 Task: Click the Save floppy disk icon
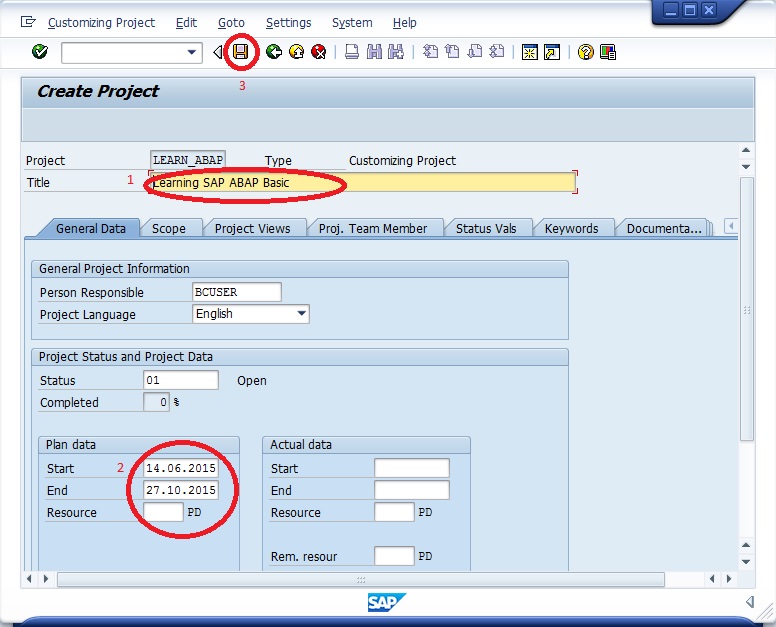[x=241, y=51]
